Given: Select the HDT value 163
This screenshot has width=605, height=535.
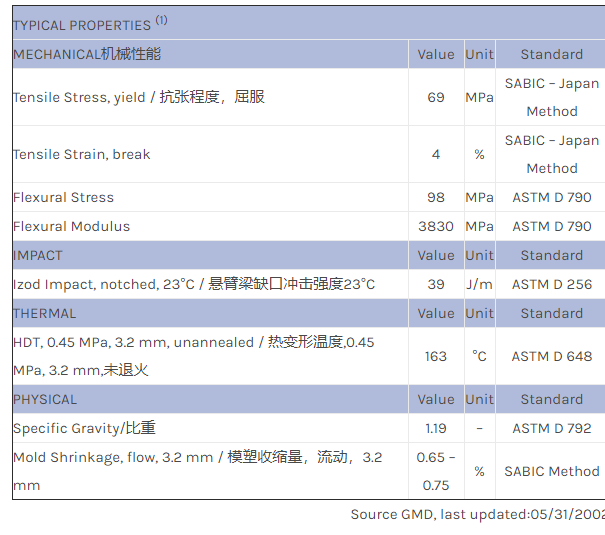Looking at the screenshot, I should (x=435, y=356).
